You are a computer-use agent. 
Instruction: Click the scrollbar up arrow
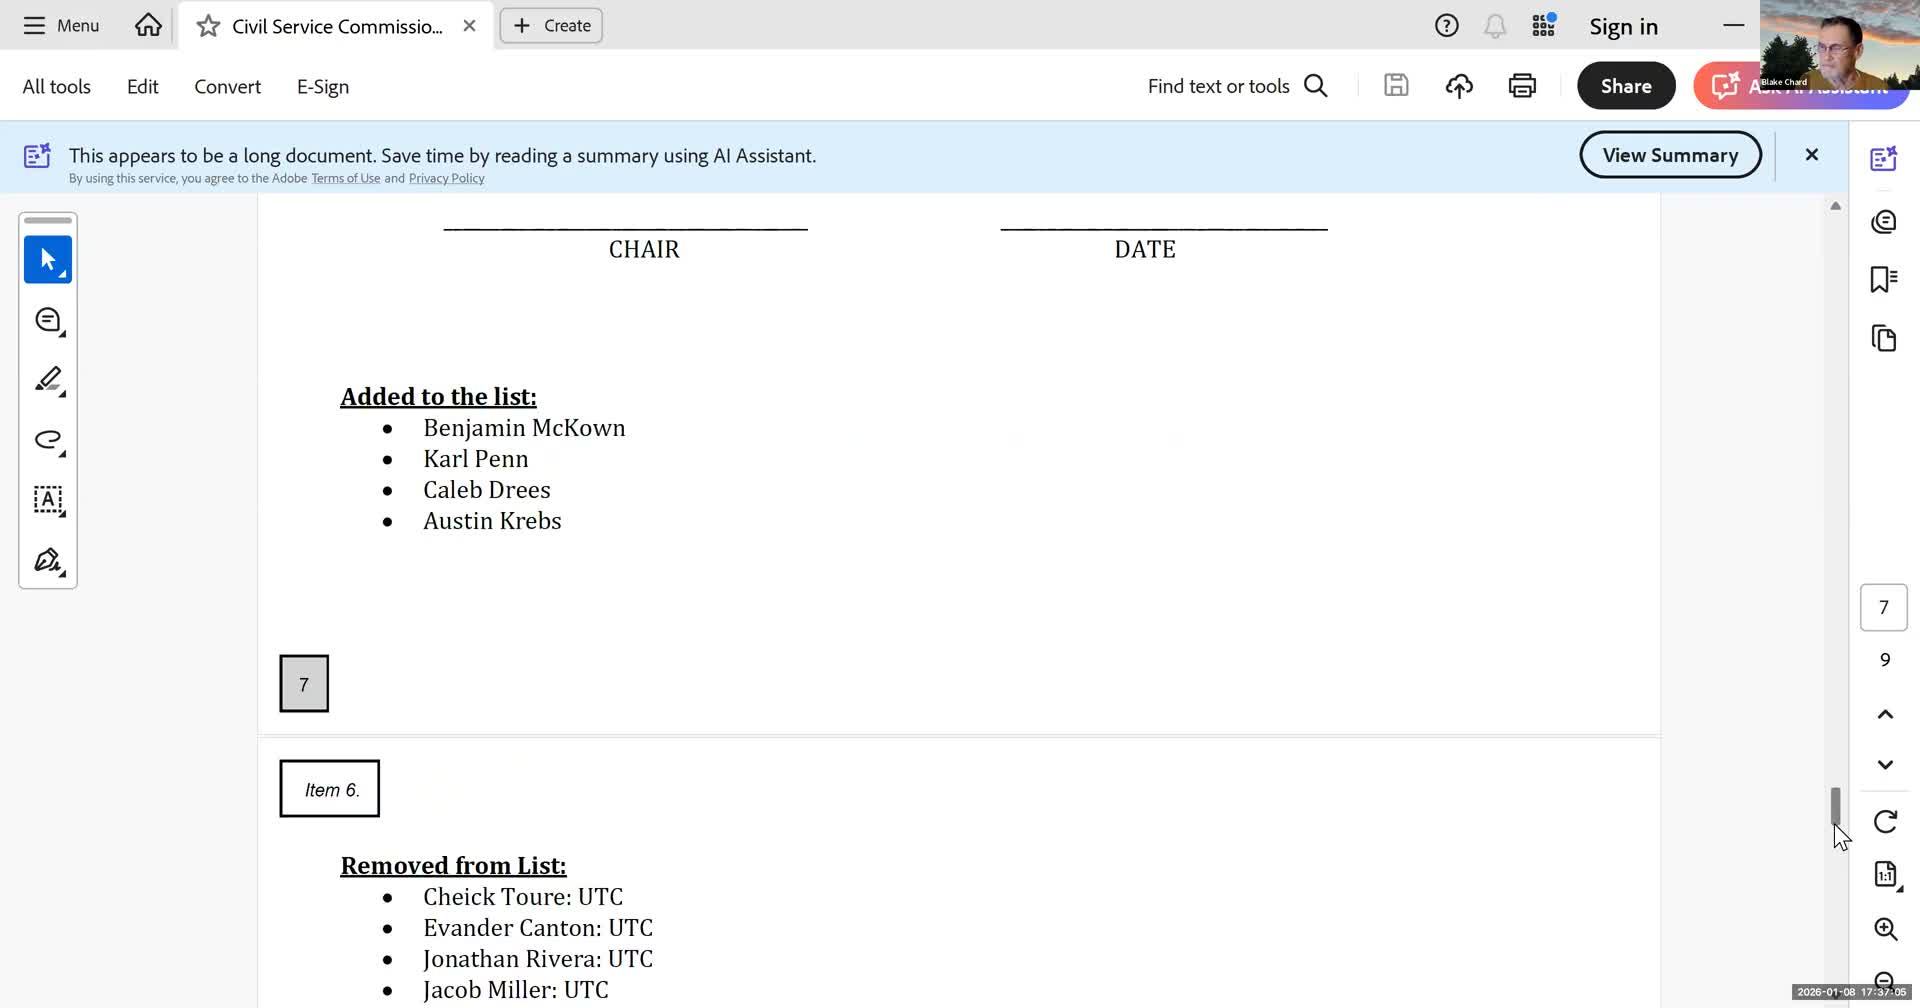(1835, 206)
